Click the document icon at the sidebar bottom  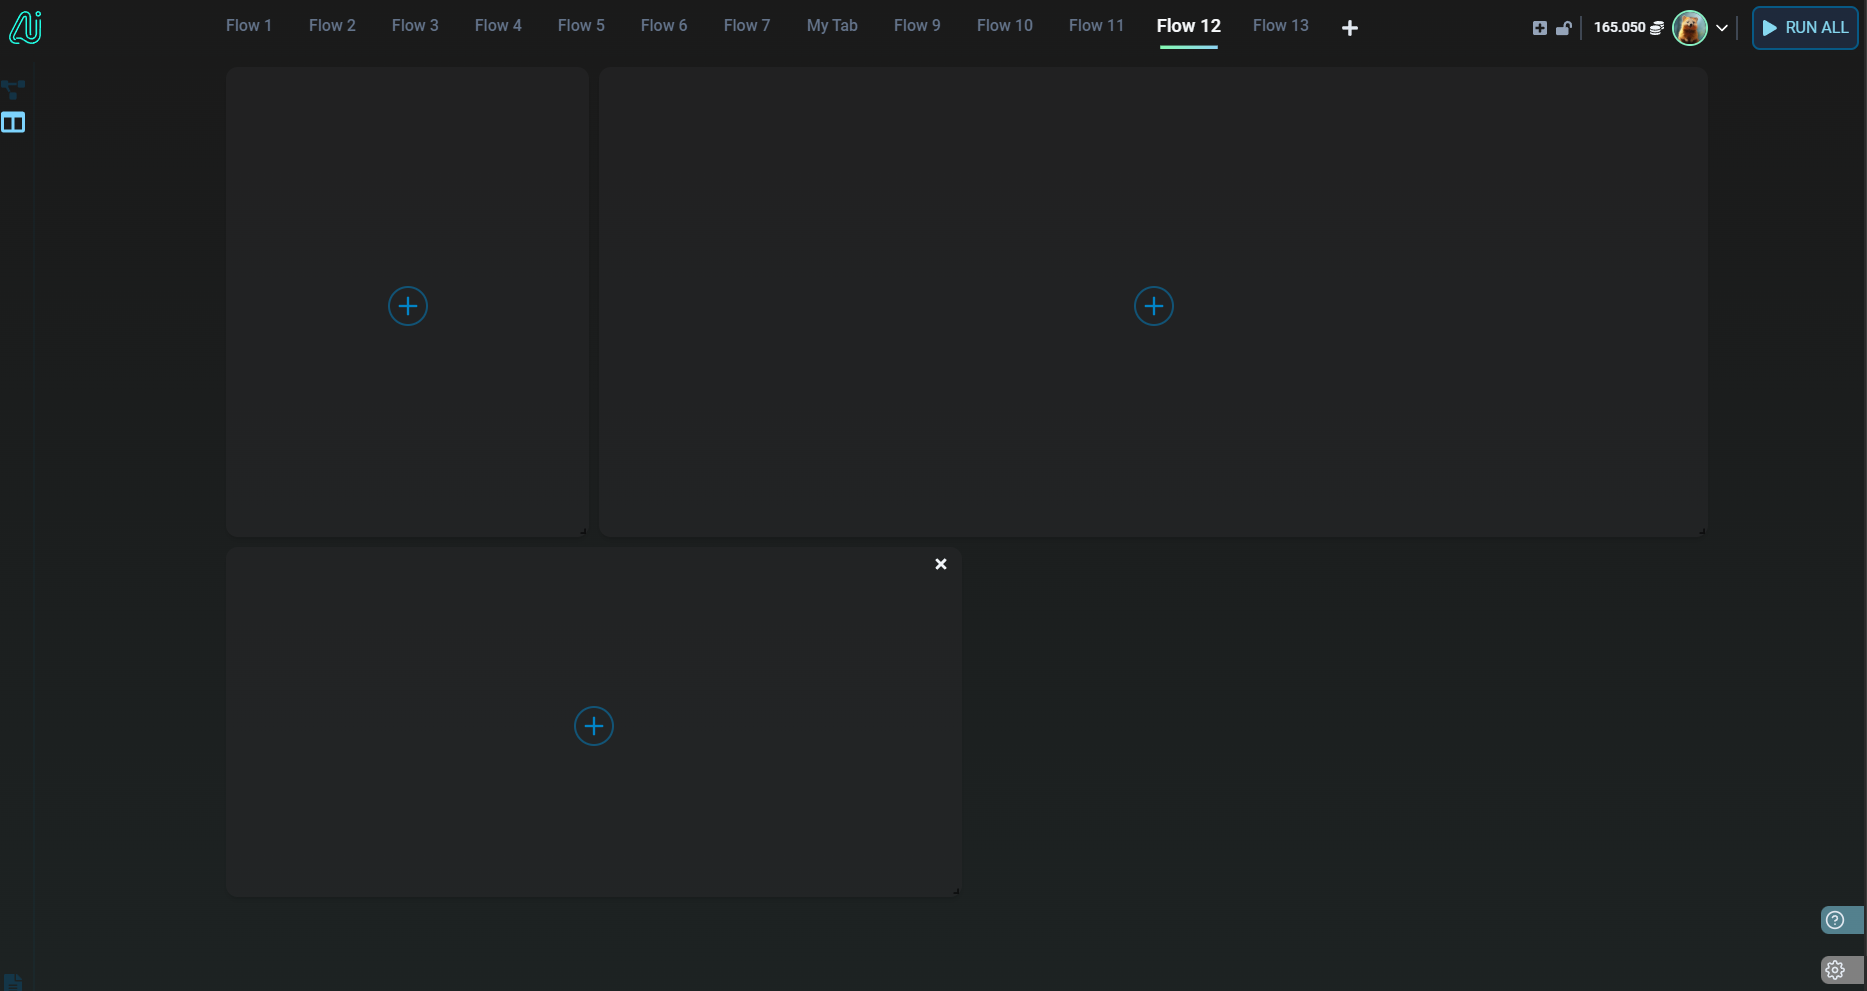(x=12, y=982)
